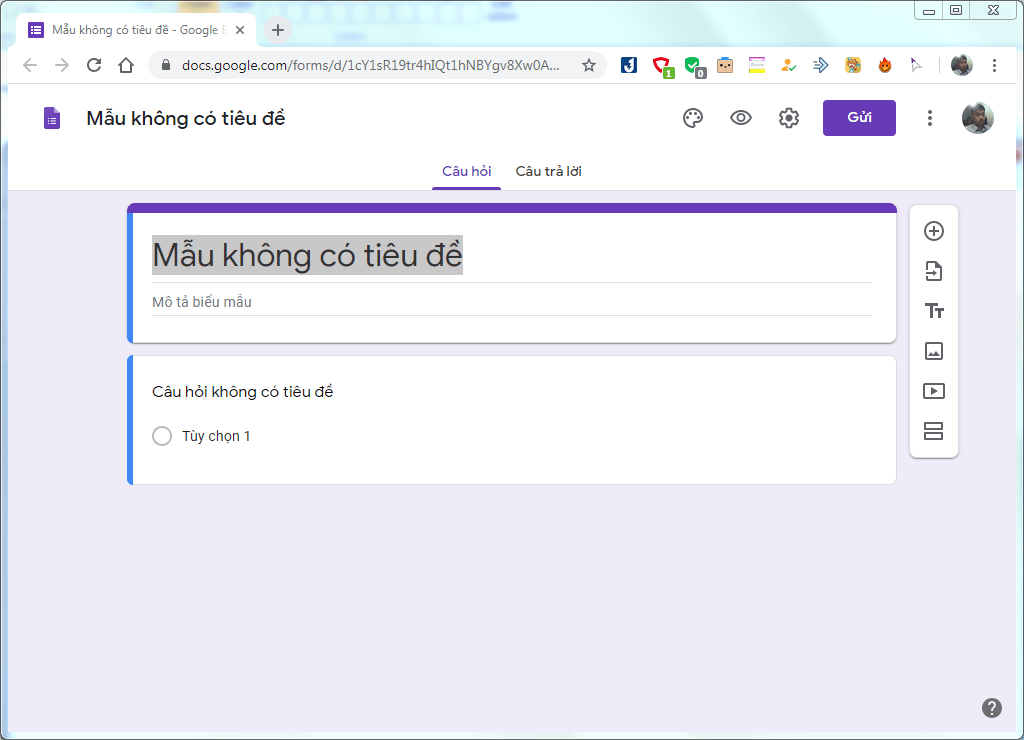Screen dimensions: 1024x740
Task: Click the green checkmark shield extension
Action: tap(694, 66)
